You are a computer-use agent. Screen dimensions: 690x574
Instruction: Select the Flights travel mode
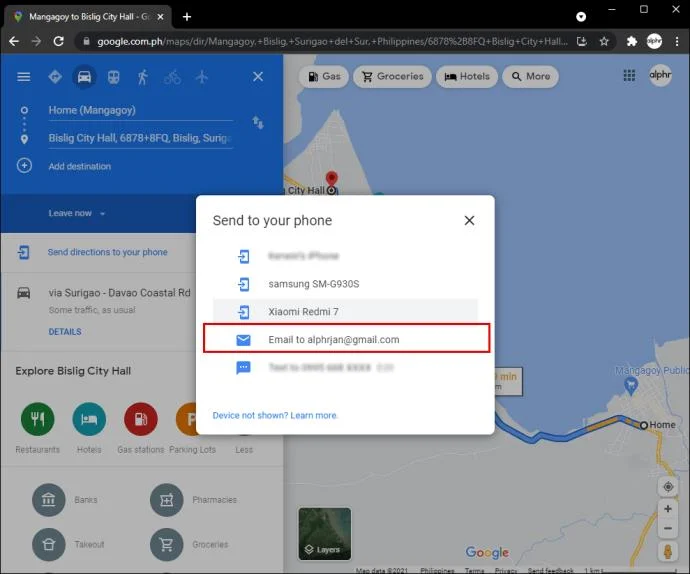pos(202,77)
